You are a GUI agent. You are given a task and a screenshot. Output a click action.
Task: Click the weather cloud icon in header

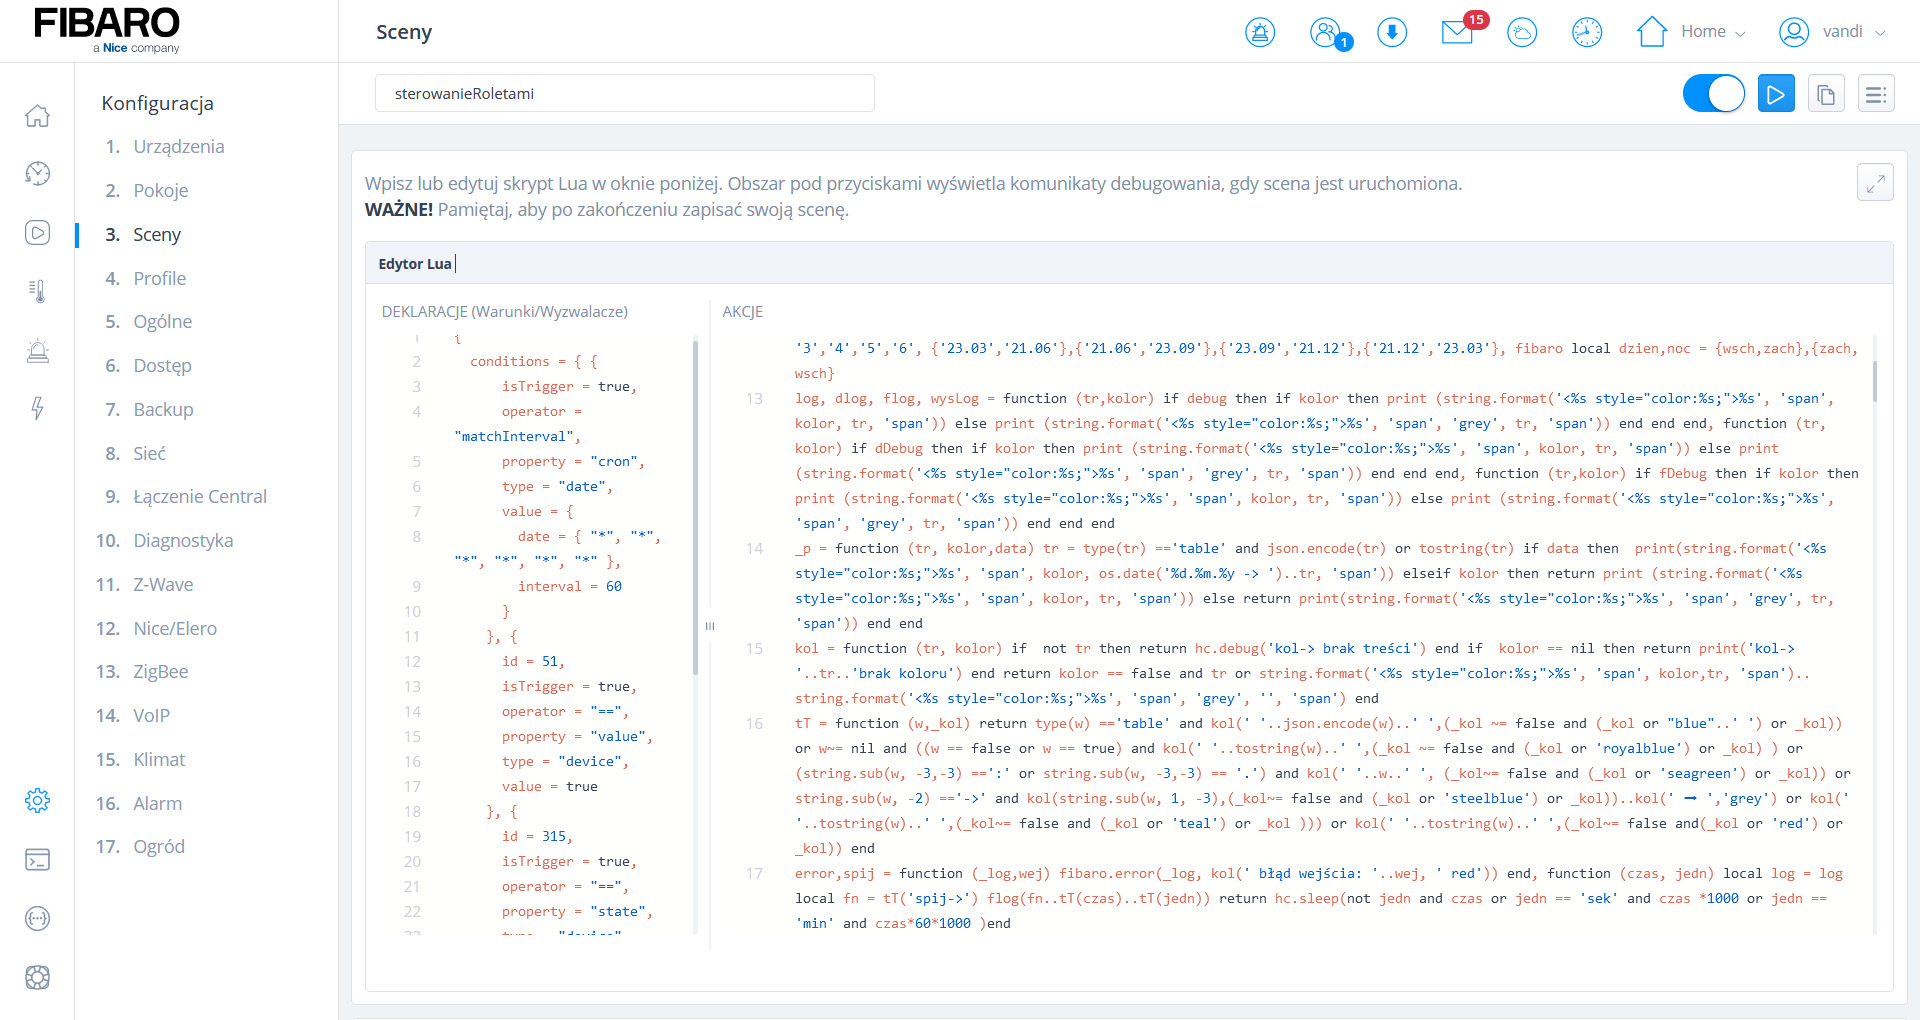[x=1522, y=32]
